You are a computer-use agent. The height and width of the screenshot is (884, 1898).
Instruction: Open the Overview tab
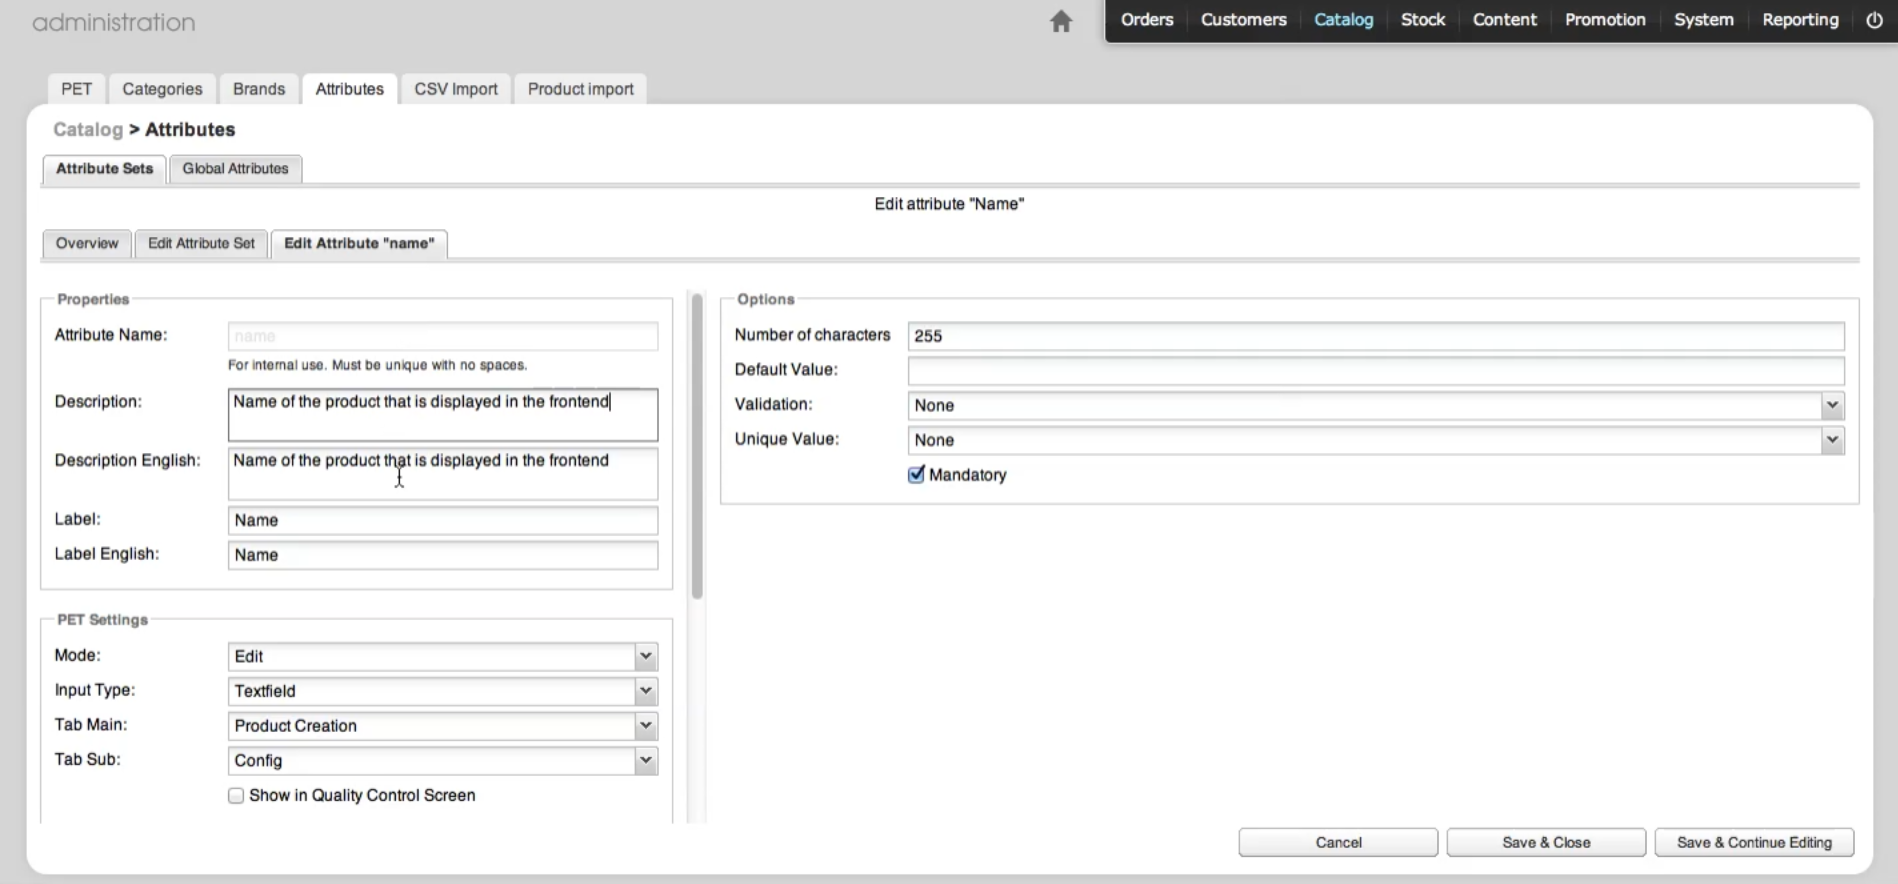pyautogui.click(x=87, y=243)
